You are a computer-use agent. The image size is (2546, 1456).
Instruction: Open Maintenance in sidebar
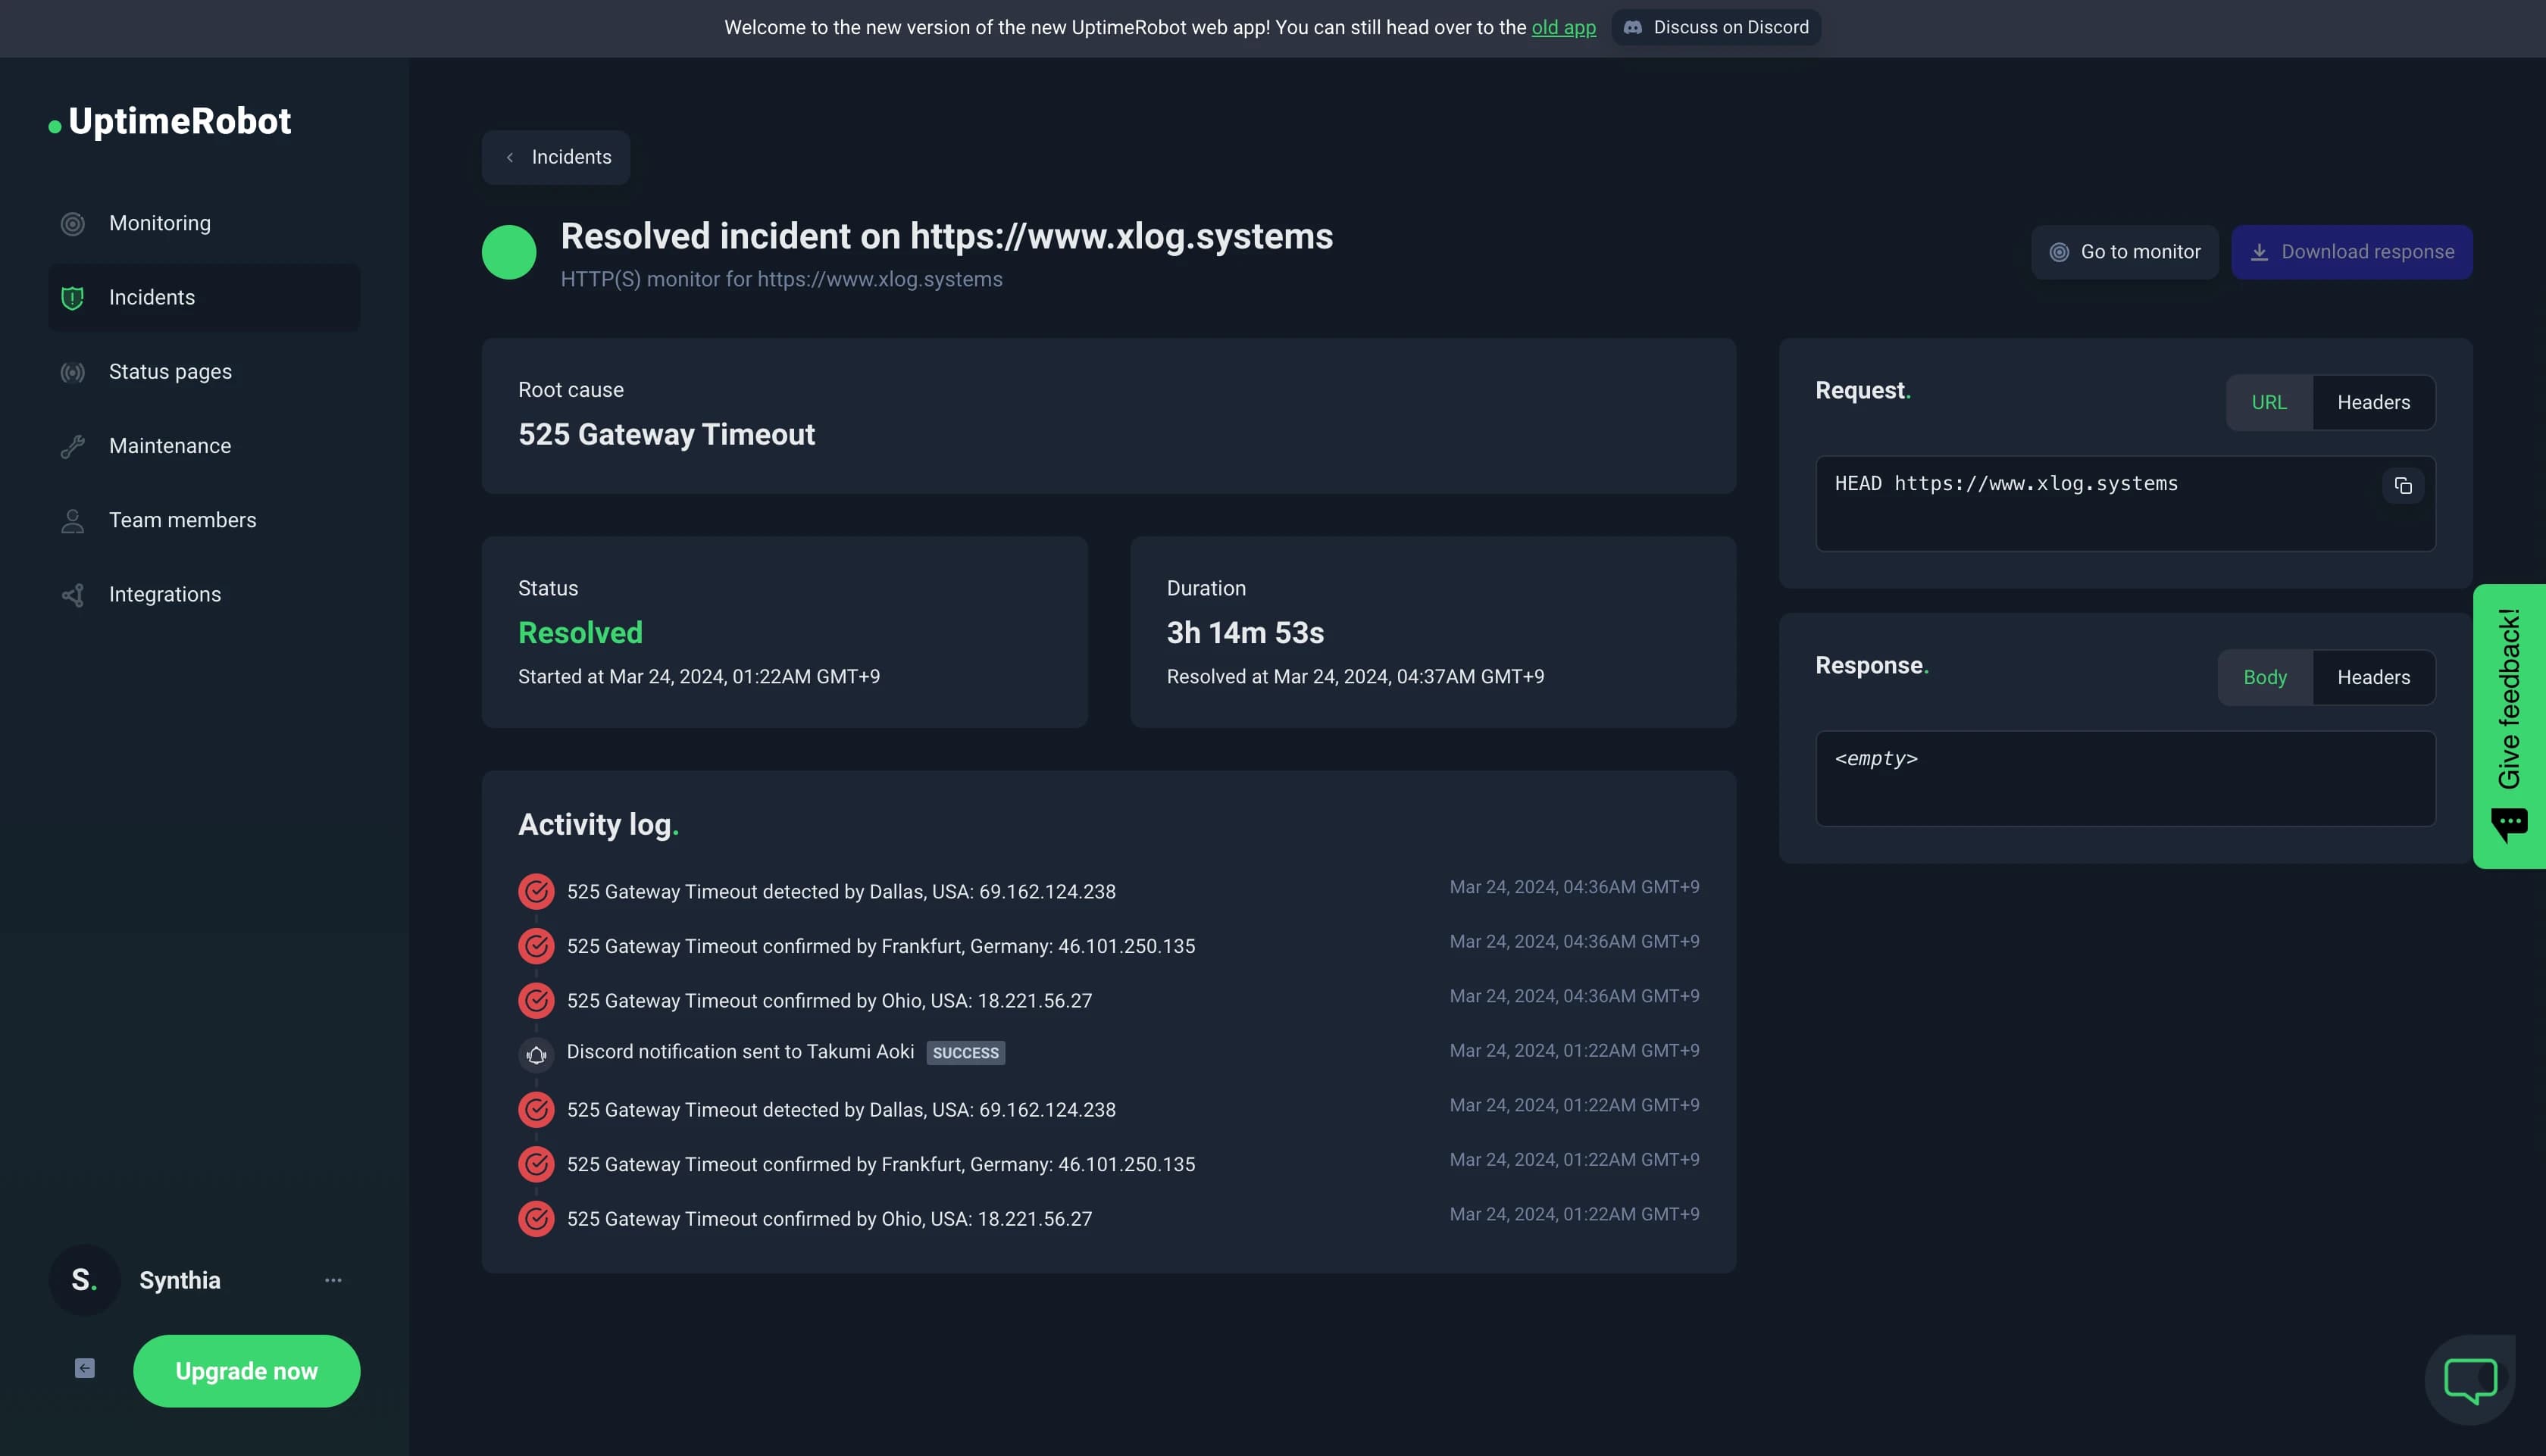point(204,446)
